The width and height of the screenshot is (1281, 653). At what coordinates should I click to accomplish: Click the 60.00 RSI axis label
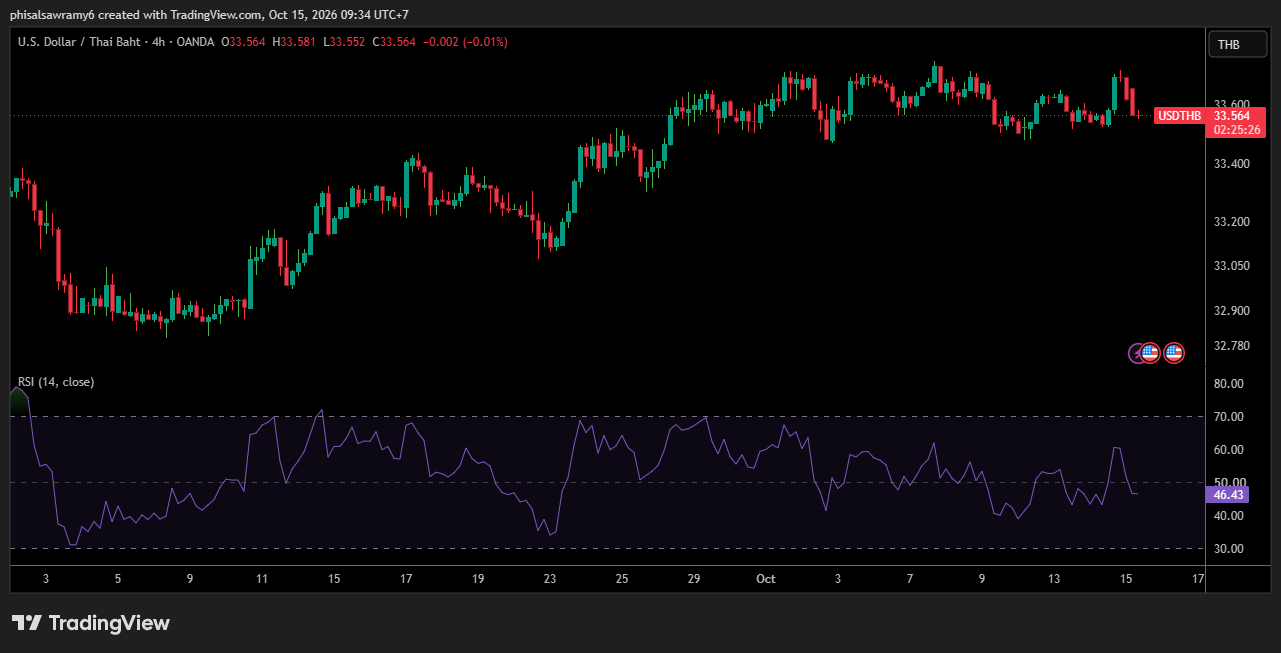[1228, 449]
